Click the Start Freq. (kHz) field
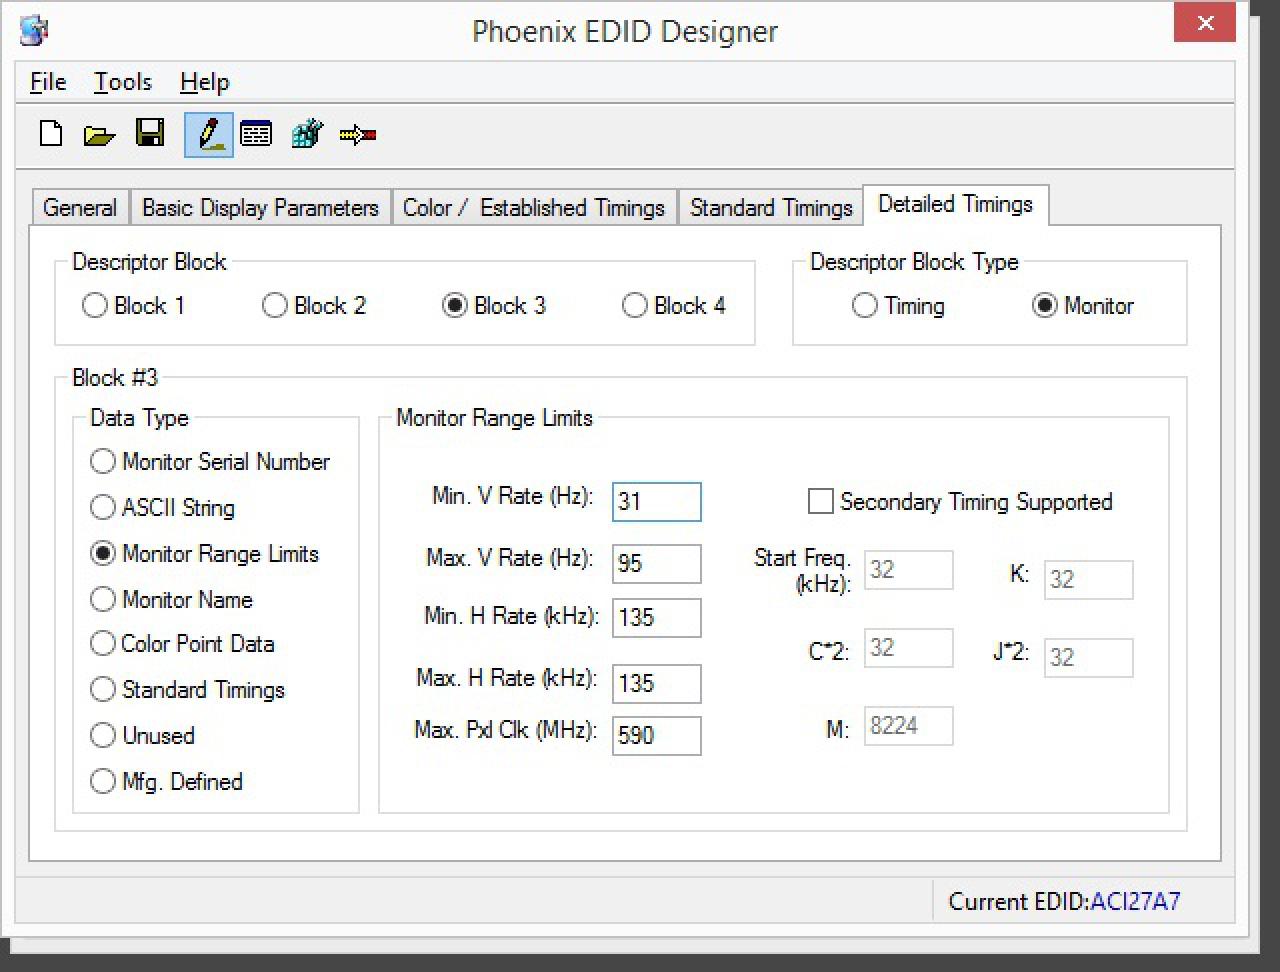 coord(908,570)
